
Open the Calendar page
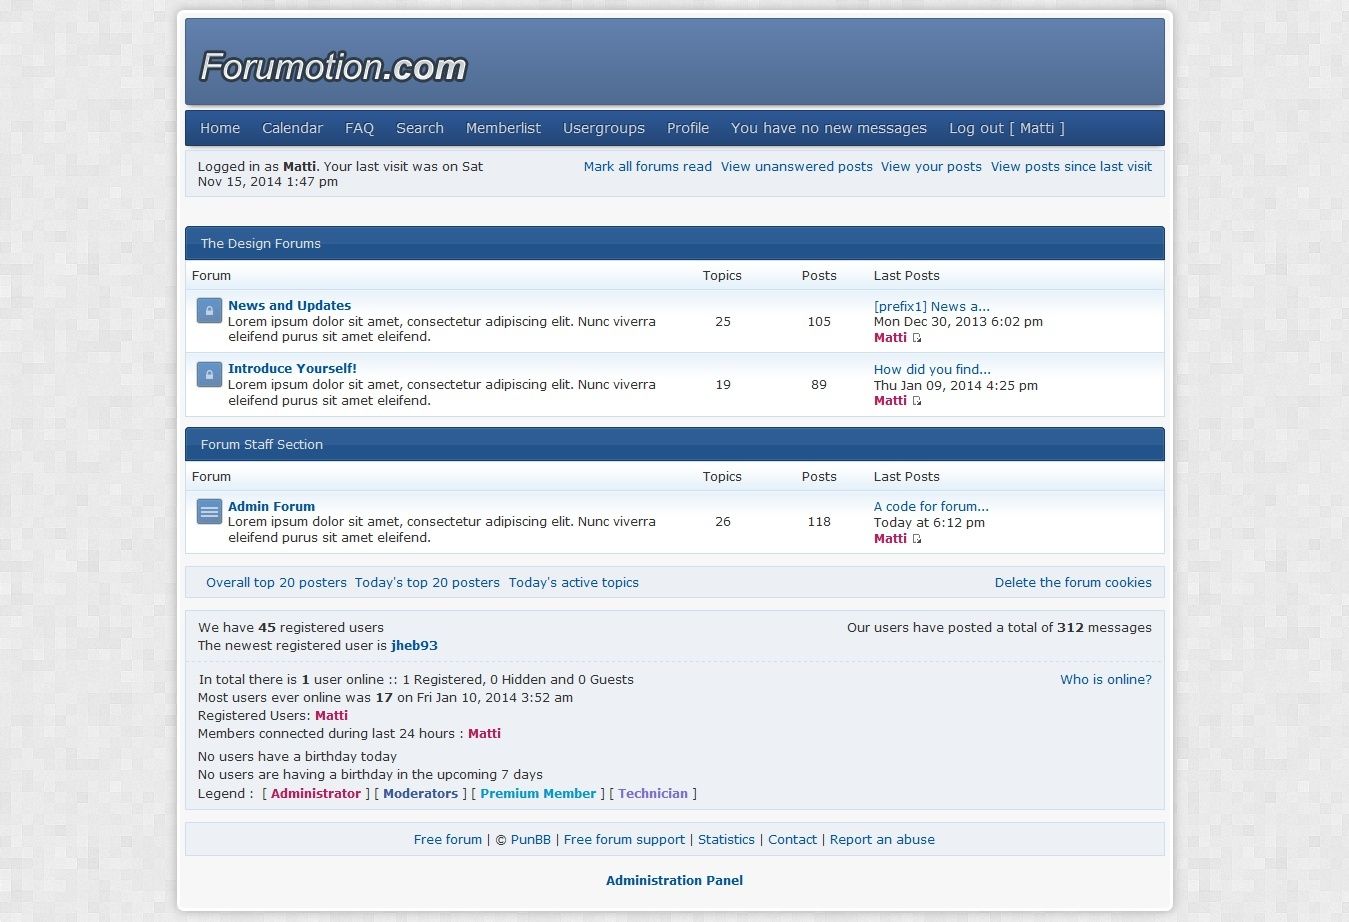pyautogui.click(x=292, y=128)
